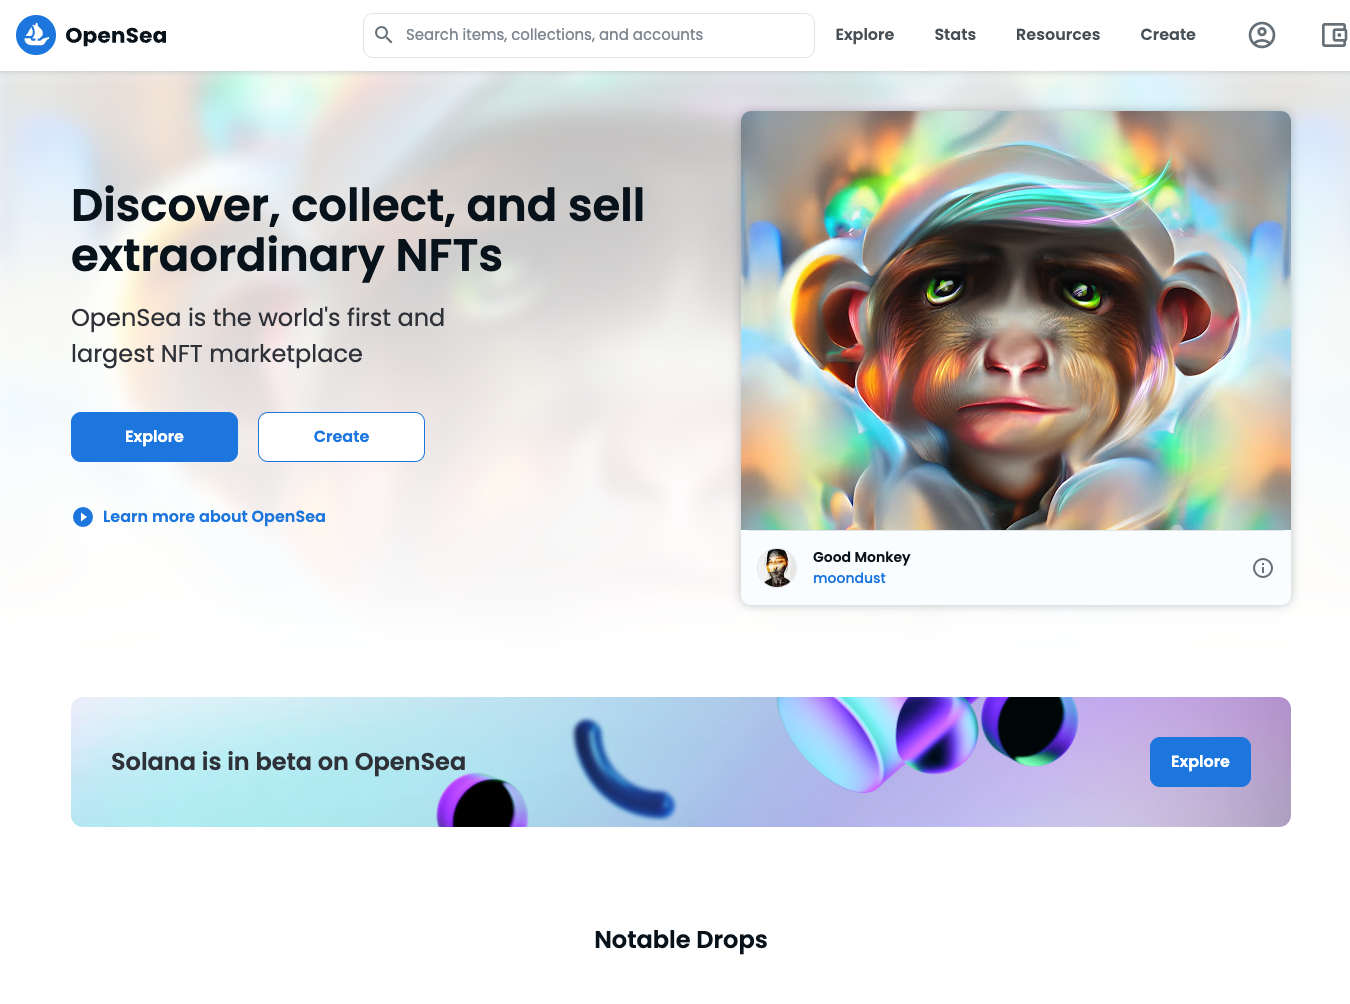Click the play icon beside Learn more
Screen dimensions: 1350x1004
(83, 517)
